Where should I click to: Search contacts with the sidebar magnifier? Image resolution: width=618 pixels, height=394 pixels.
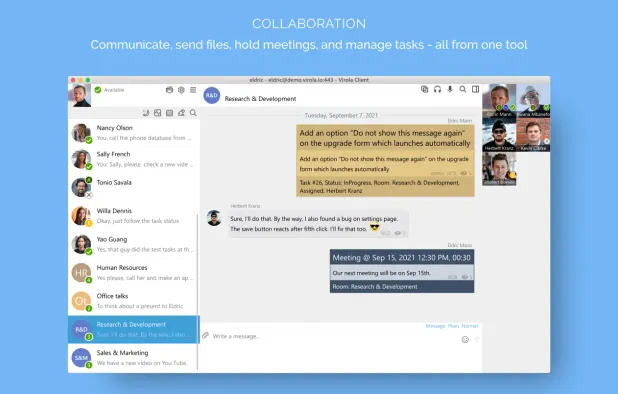[x=193, y=113]
